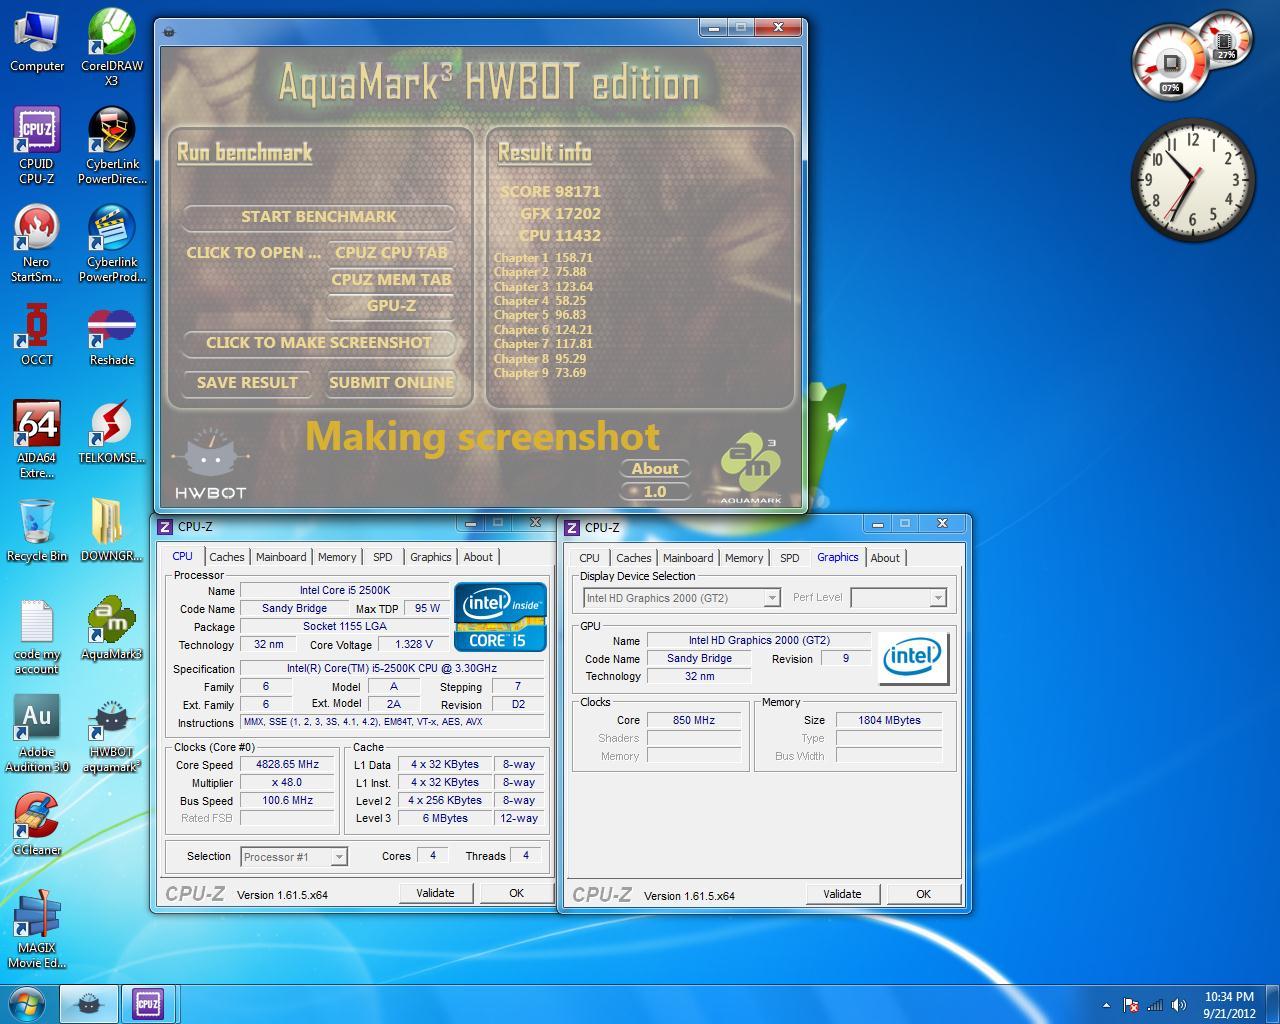Open the Recycle Bin
The image size is (1280, 1024).
coord(37,530)
